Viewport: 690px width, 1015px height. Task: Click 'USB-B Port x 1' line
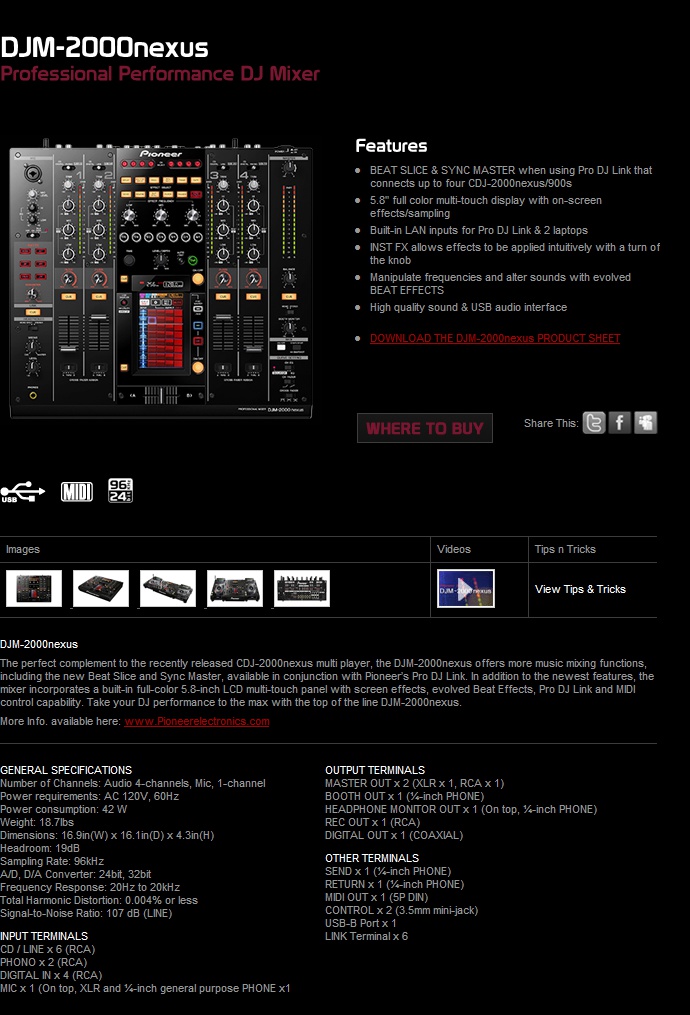[x=361, y=923]
